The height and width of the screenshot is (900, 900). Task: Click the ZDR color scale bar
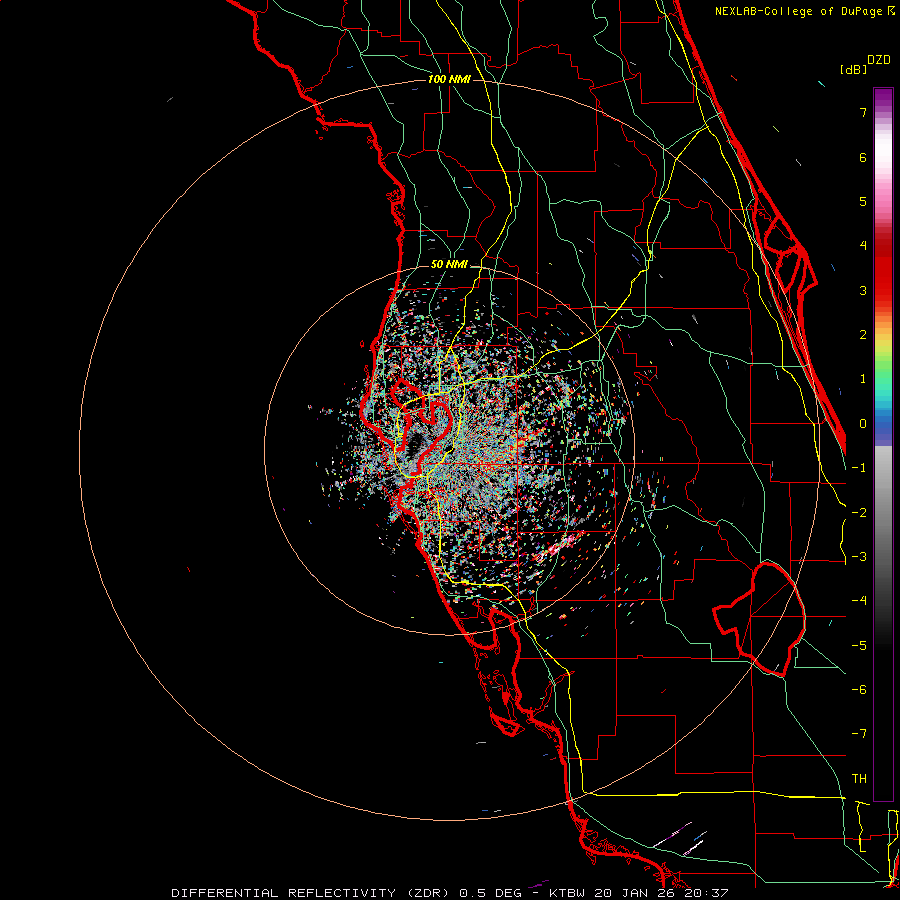point(883,444)
